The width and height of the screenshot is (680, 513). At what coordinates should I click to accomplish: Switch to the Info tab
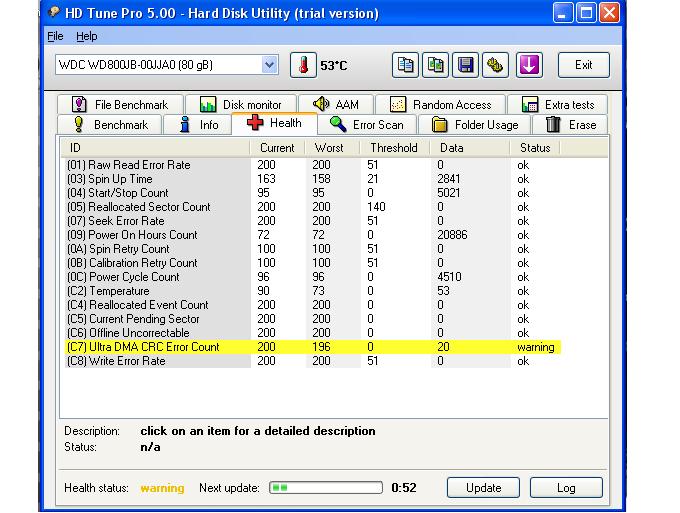point(197,125)
